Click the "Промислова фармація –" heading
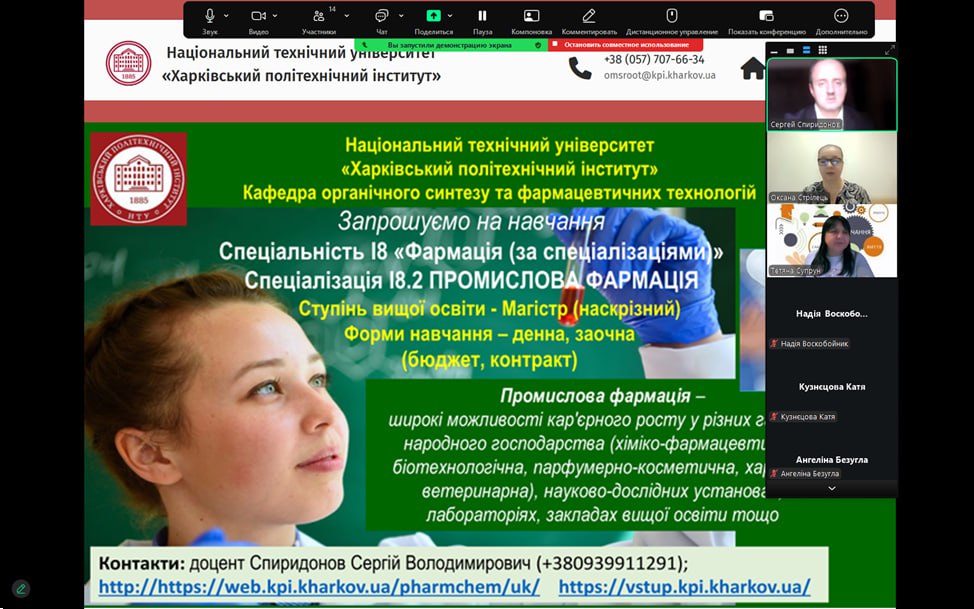Viewport: 974px width, 609px height. point(603,396)
